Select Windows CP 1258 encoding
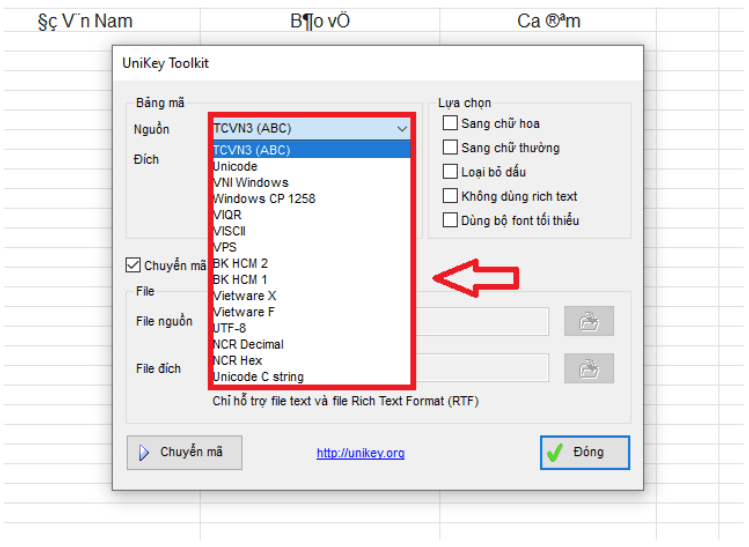Image resolution: width=749 pixels, height=547 pixels. click(264, 199)
